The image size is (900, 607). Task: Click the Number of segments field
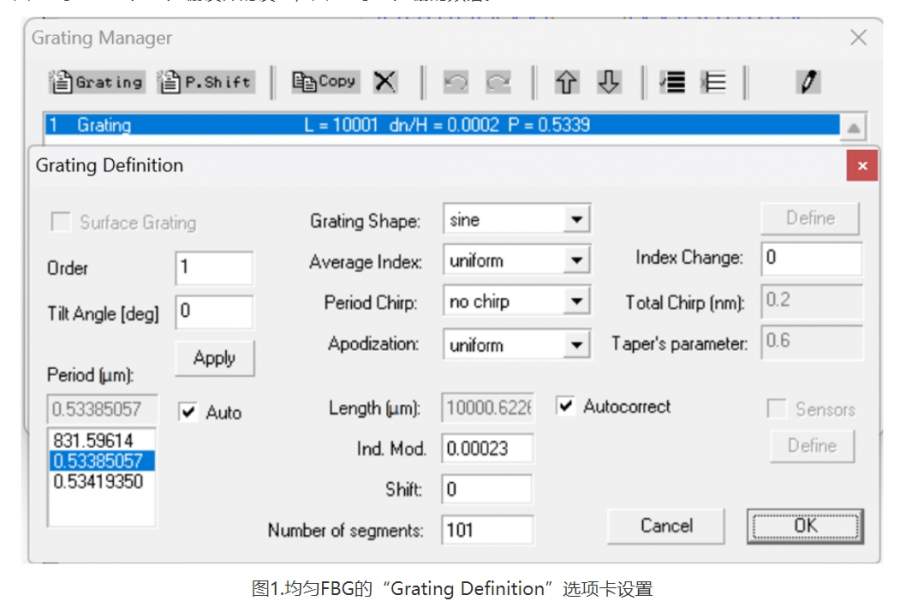point(488,530)
